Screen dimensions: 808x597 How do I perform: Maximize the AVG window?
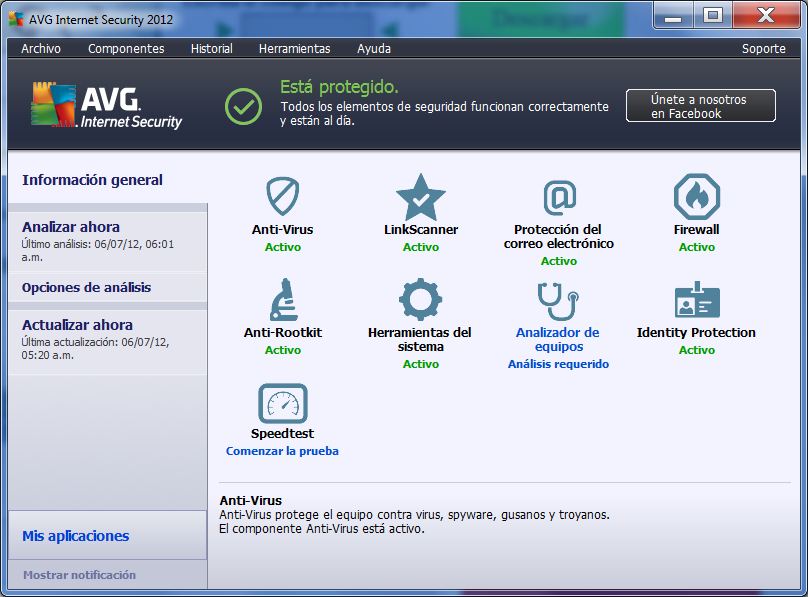pos(713,16)
